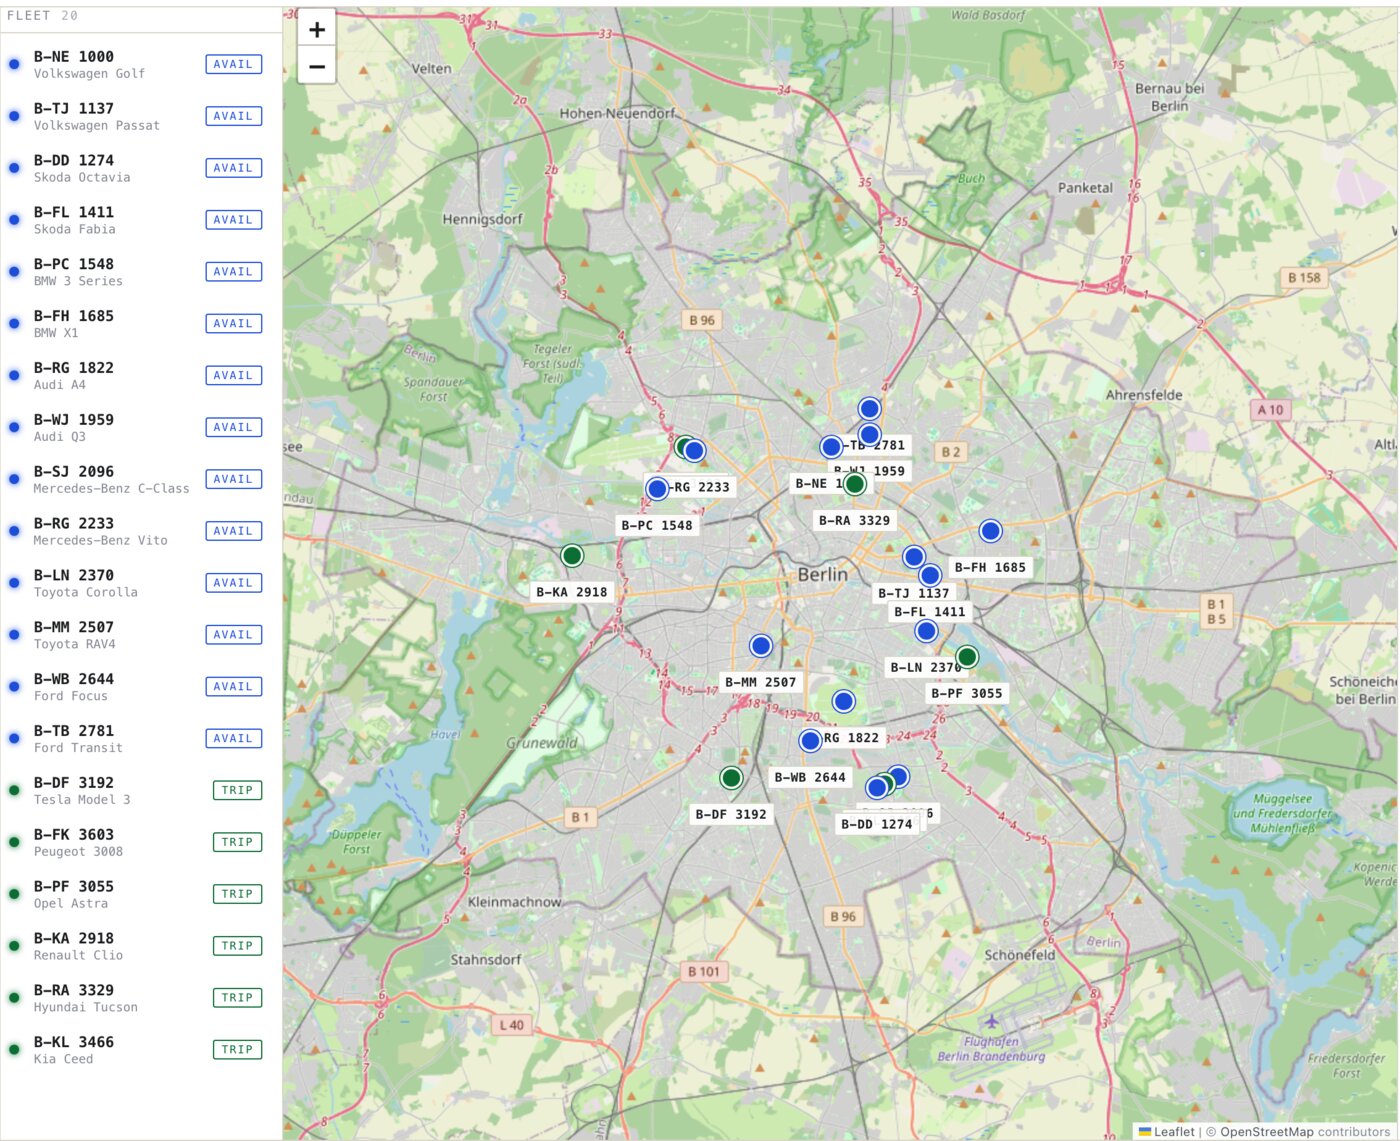Click the AVAIL badge for B-FL 1411

[x=233, y=220]
